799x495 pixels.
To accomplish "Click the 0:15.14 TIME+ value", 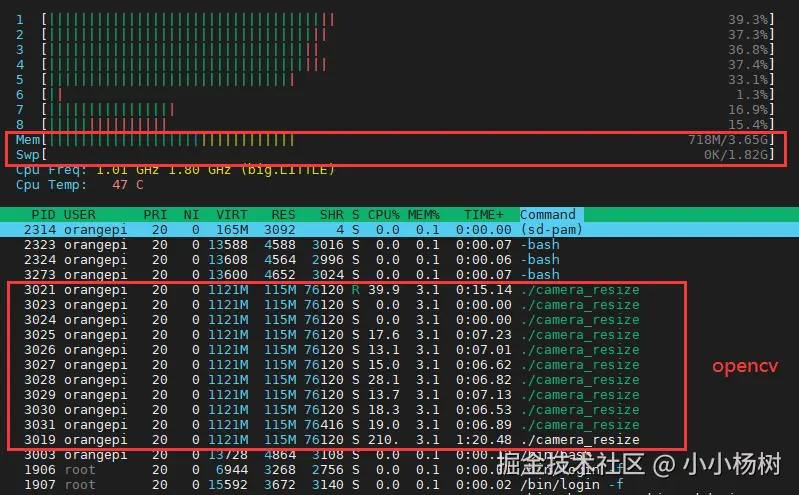I will (x=483, y=290).
